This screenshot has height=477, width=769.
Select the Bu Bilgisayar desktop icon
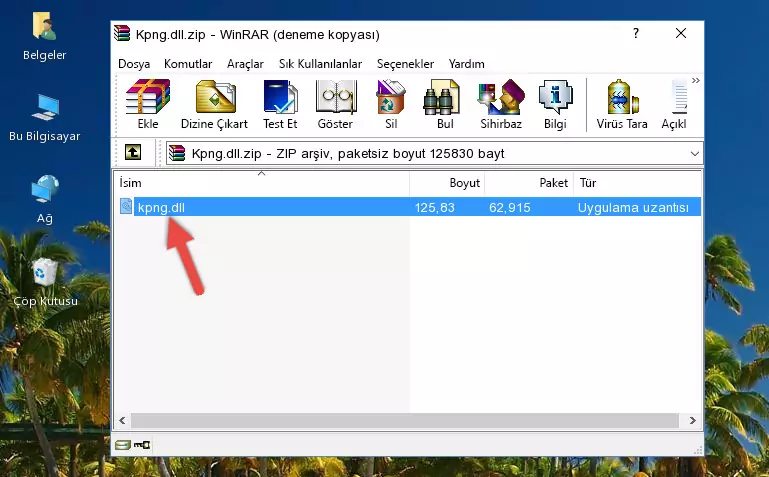point(45,118)
